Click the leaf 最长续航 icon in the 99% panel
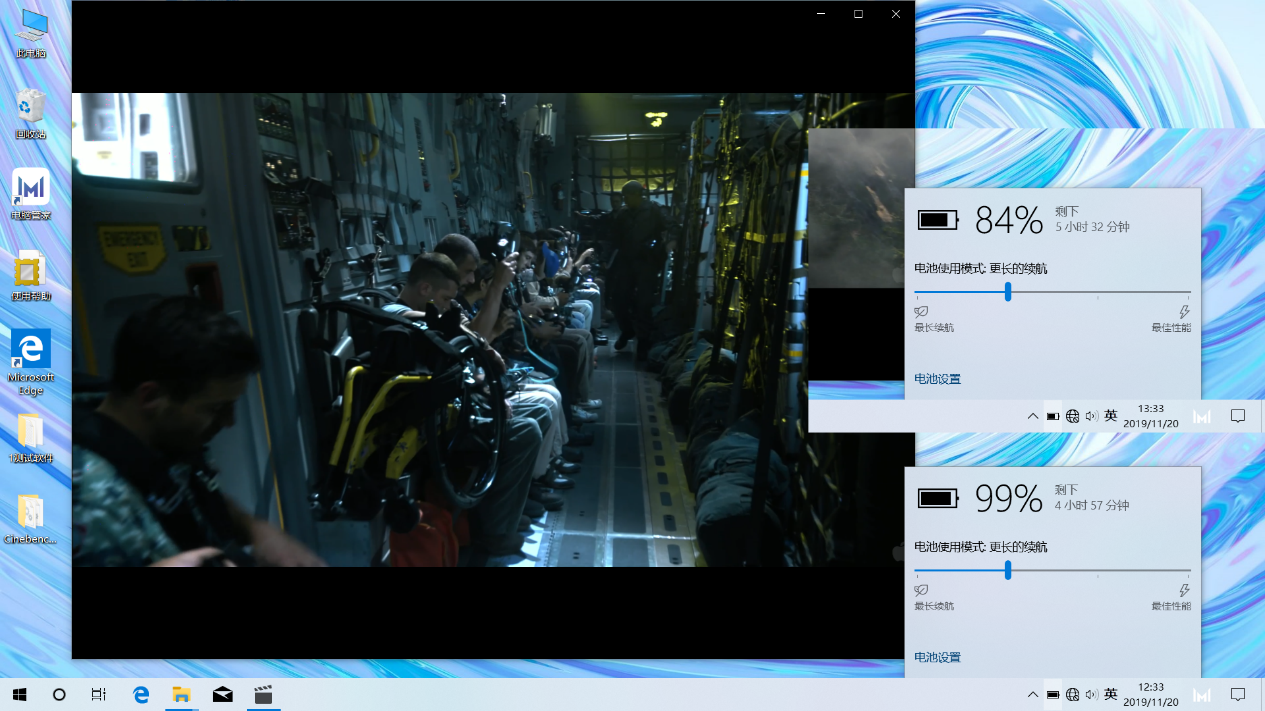Screen dimensions: 1265x711 tap(921, 591)
